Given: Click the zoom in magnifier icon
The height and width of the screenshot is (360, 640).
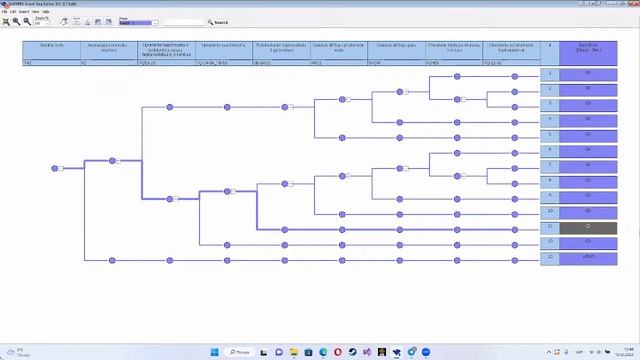Looking at the screenshot, I should click(16, 22).
